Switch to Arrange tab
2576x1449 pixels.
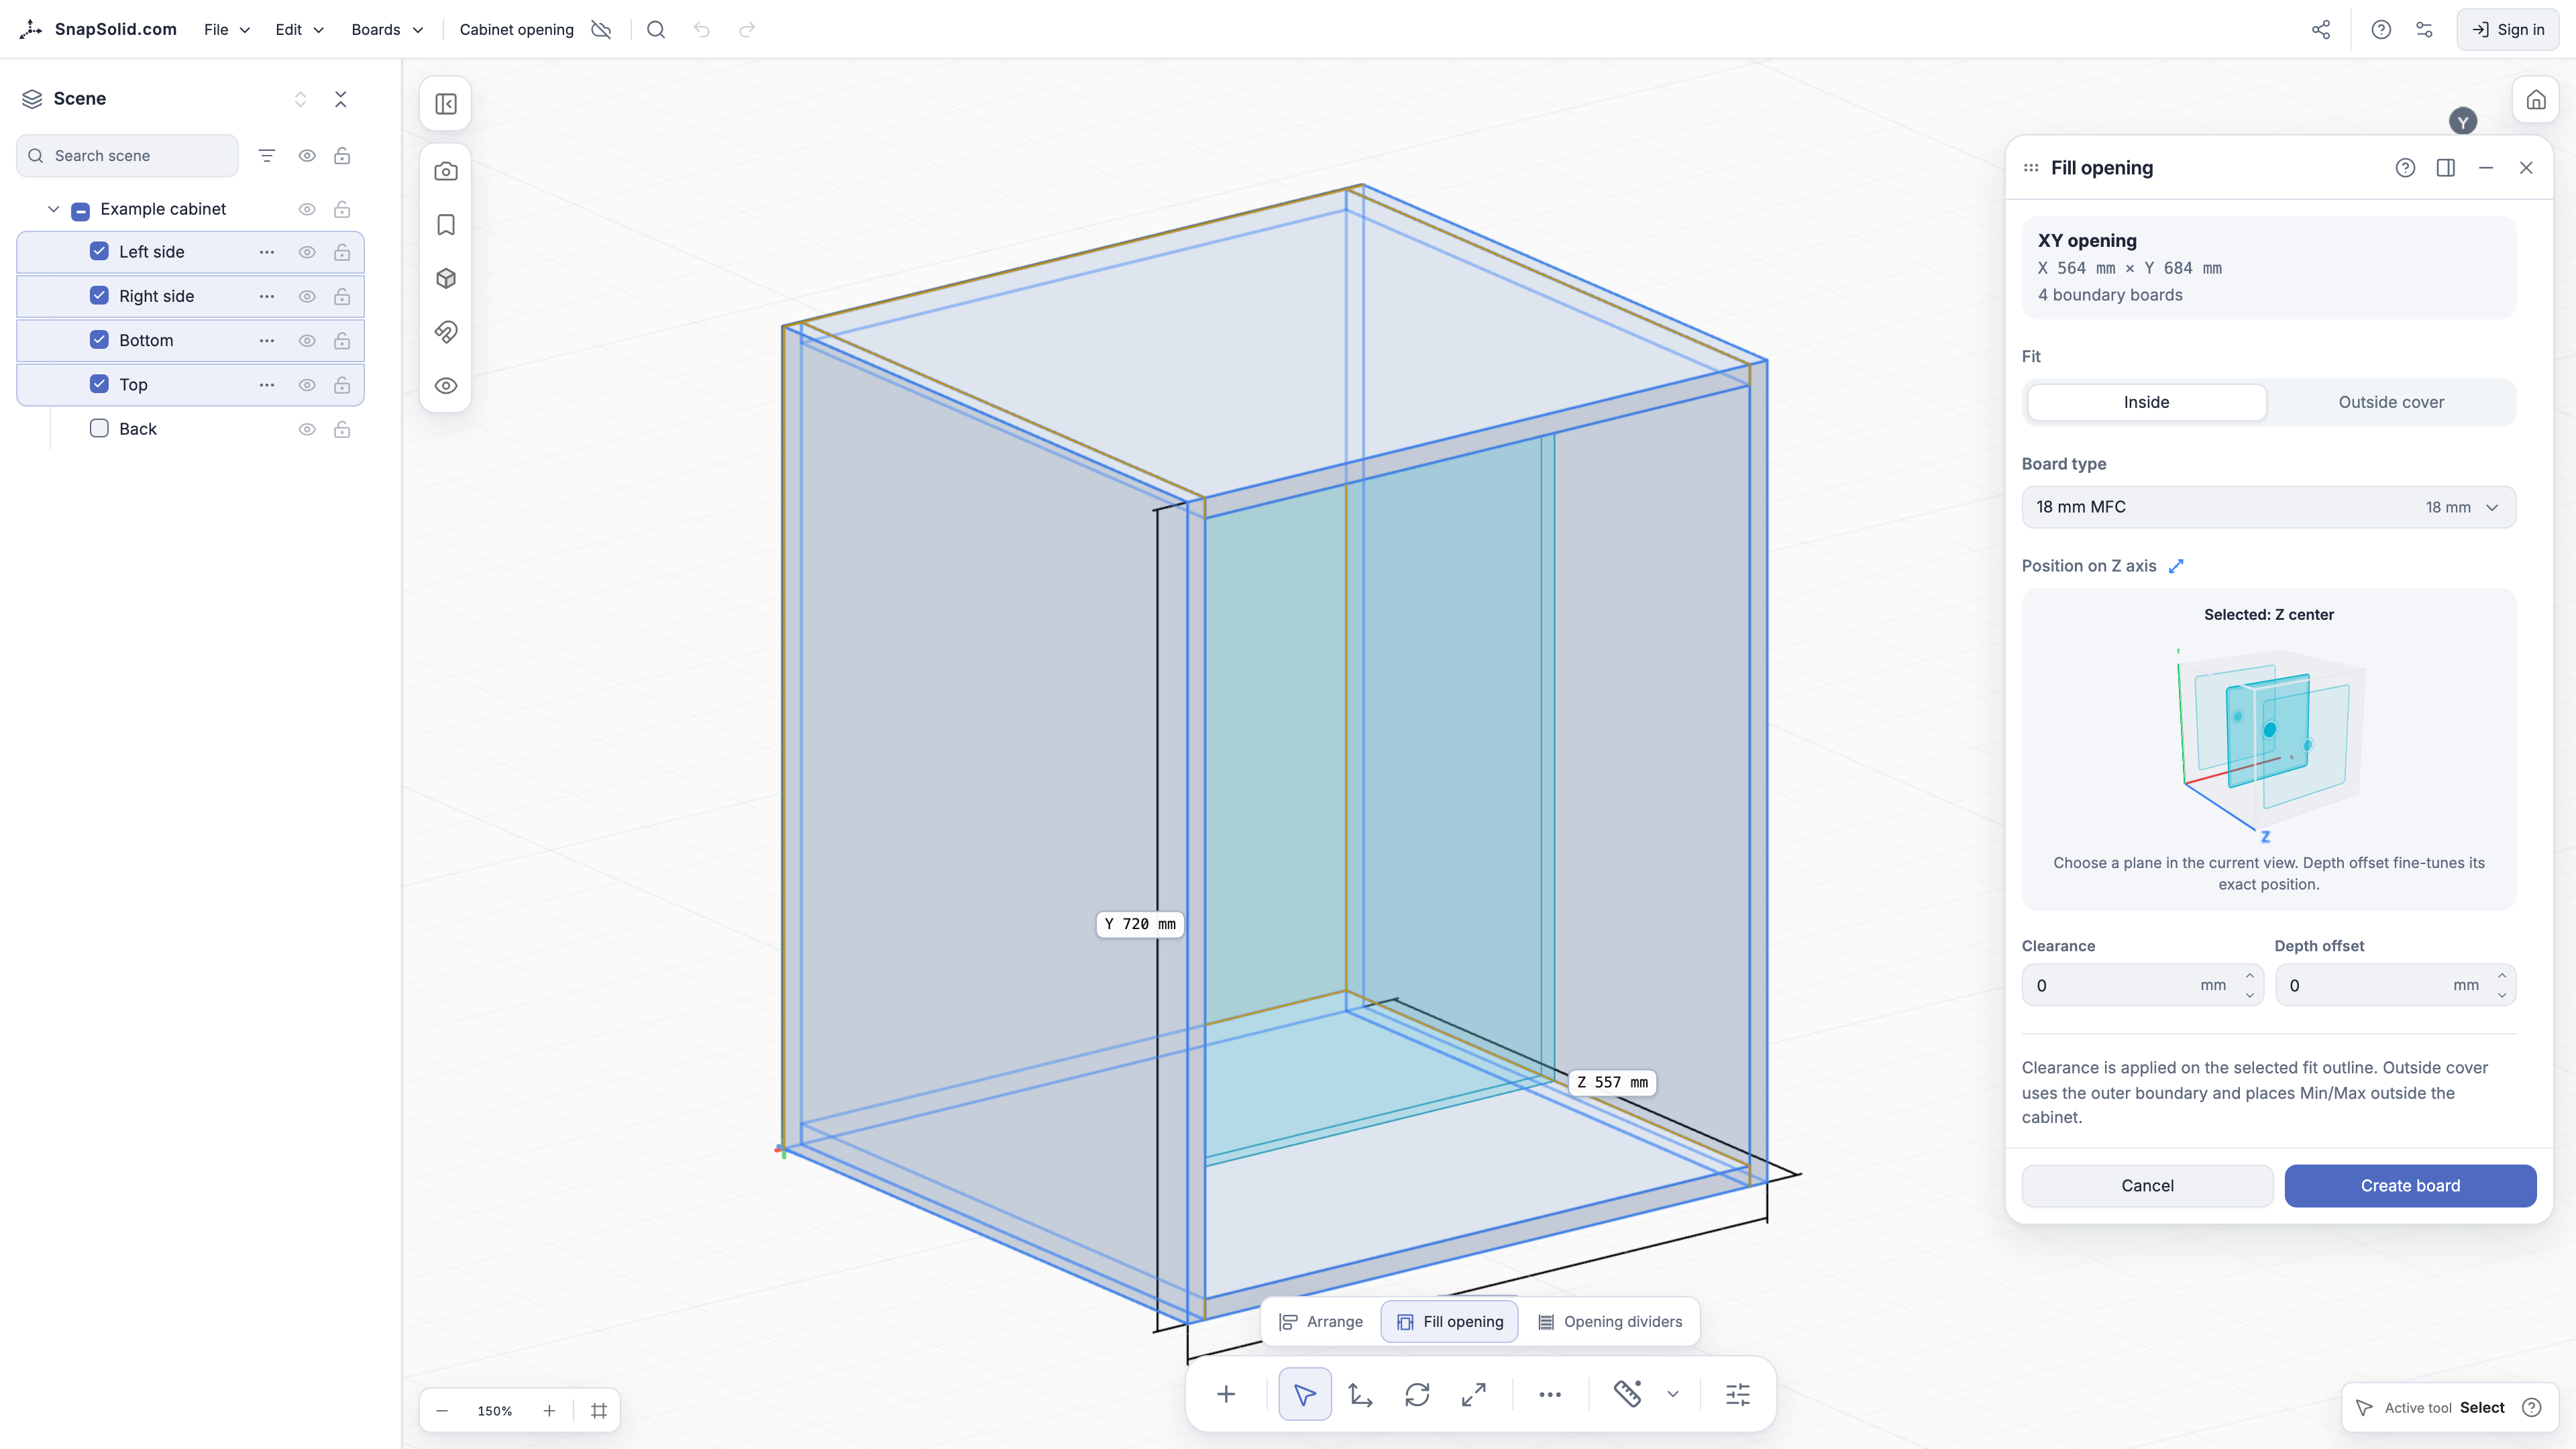1321,1322
